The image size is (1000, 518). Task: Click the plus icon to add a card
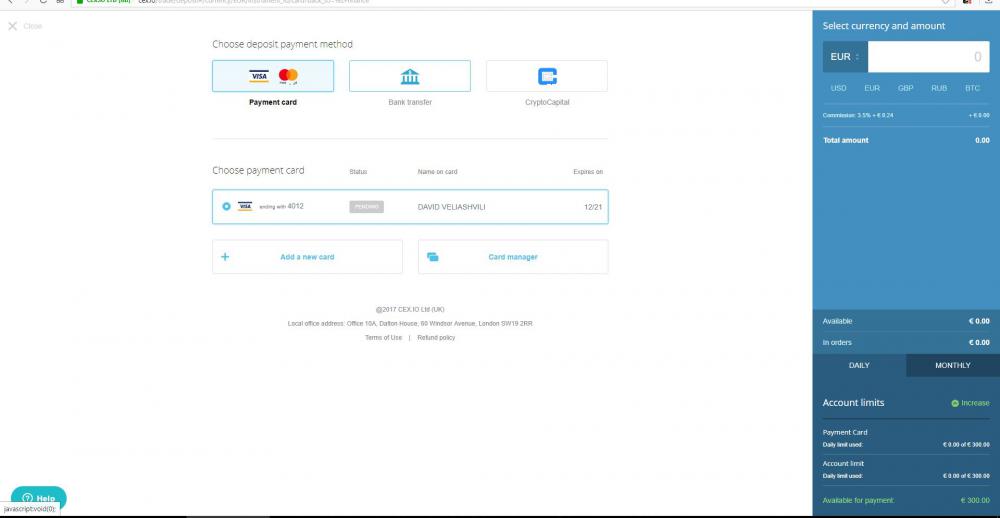225,257
